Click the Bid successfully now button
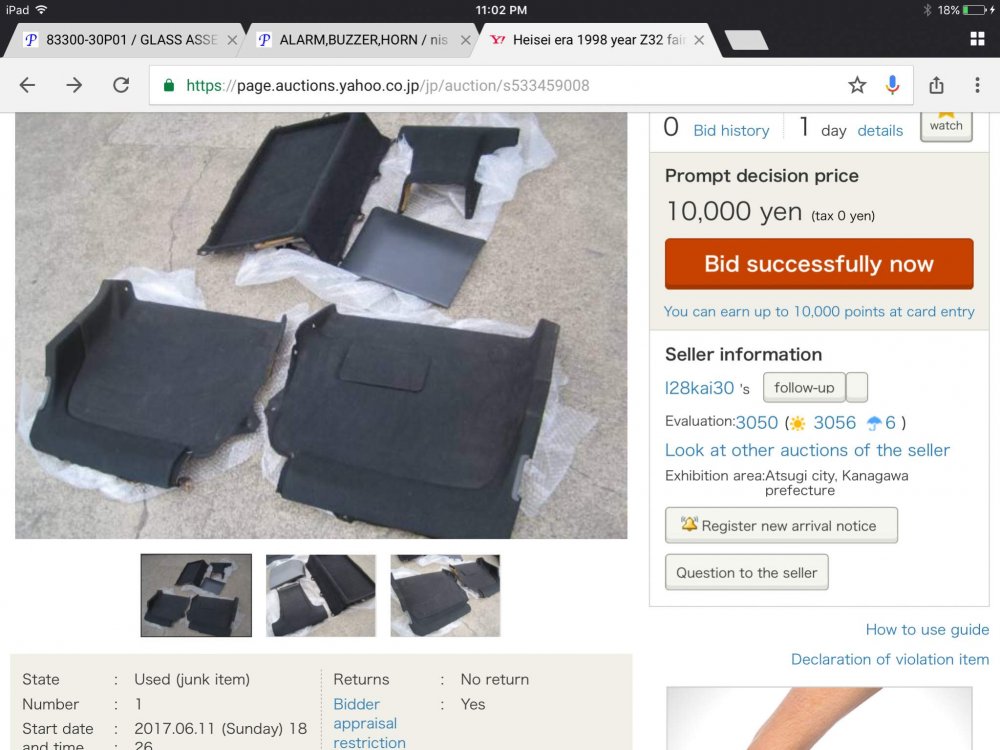 [x=819, y=264]
